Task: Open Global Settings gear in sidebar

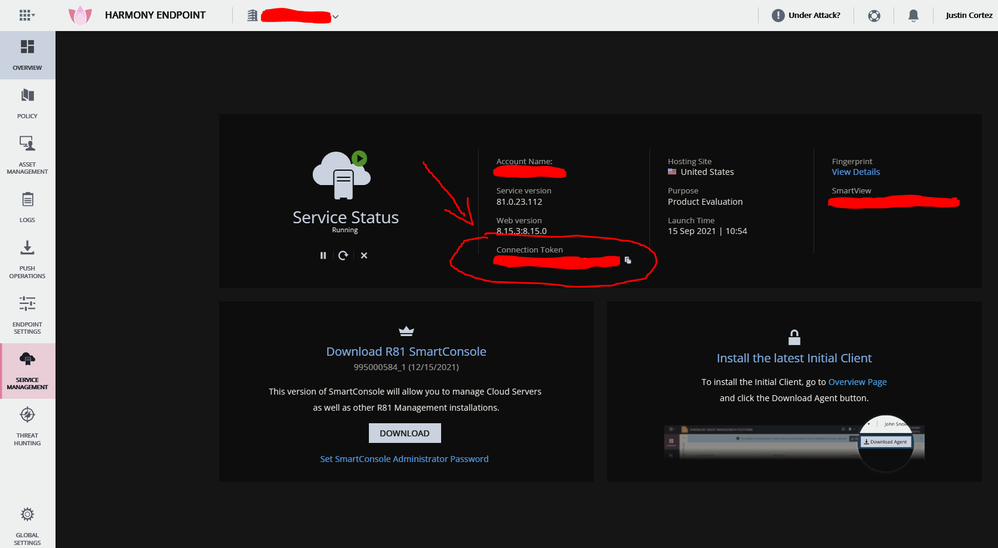Action: coord(27,525)
